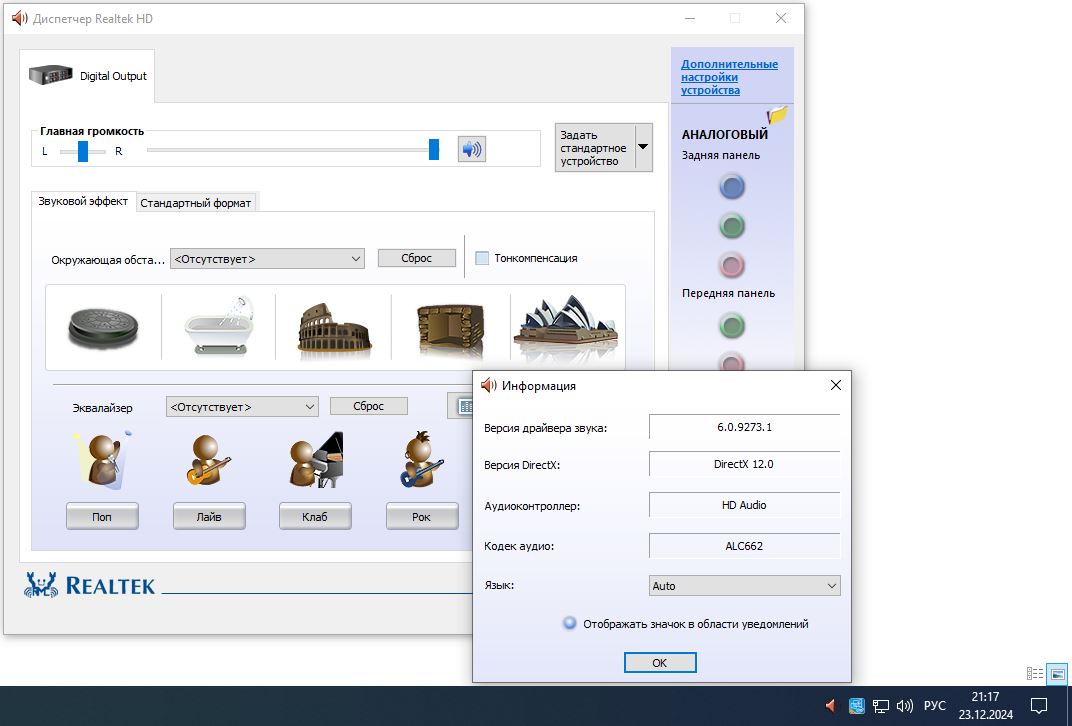Click the main volume slider handle
Viewport: 1072px width, 726px height.
pyautogui.click(x=433, y=149)
